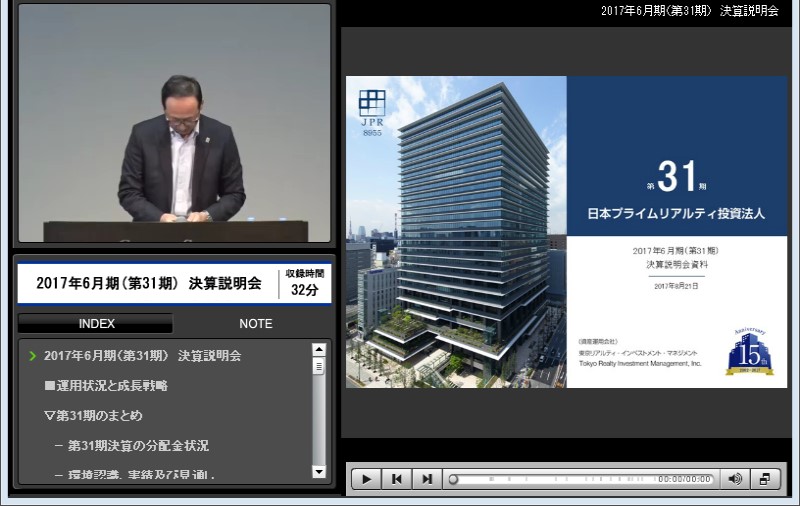Select index entry ■運用状況と成長戦略

click(106, 386)
